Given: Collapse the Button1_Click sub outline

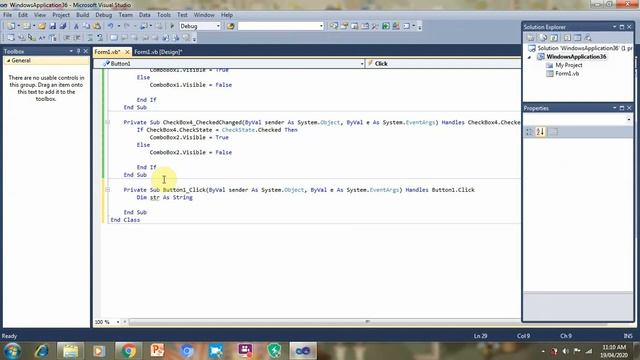Looking at the screenshot, I should click(x=107, y=190).
